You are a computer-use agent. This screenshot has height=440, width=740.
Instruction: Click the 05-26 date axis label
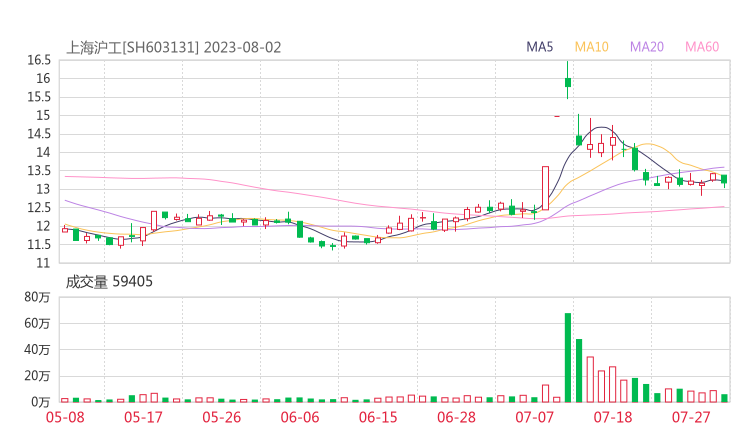[x=222, y=417]
